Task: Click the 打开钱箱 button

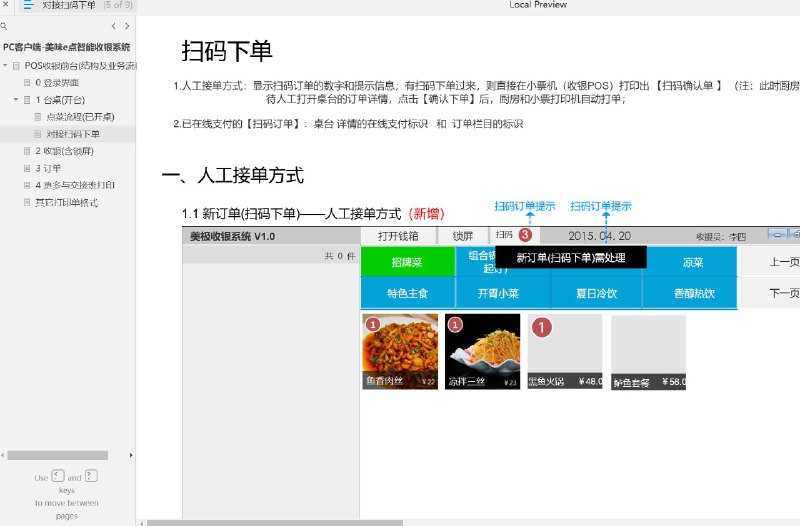Action: (398, 236)
